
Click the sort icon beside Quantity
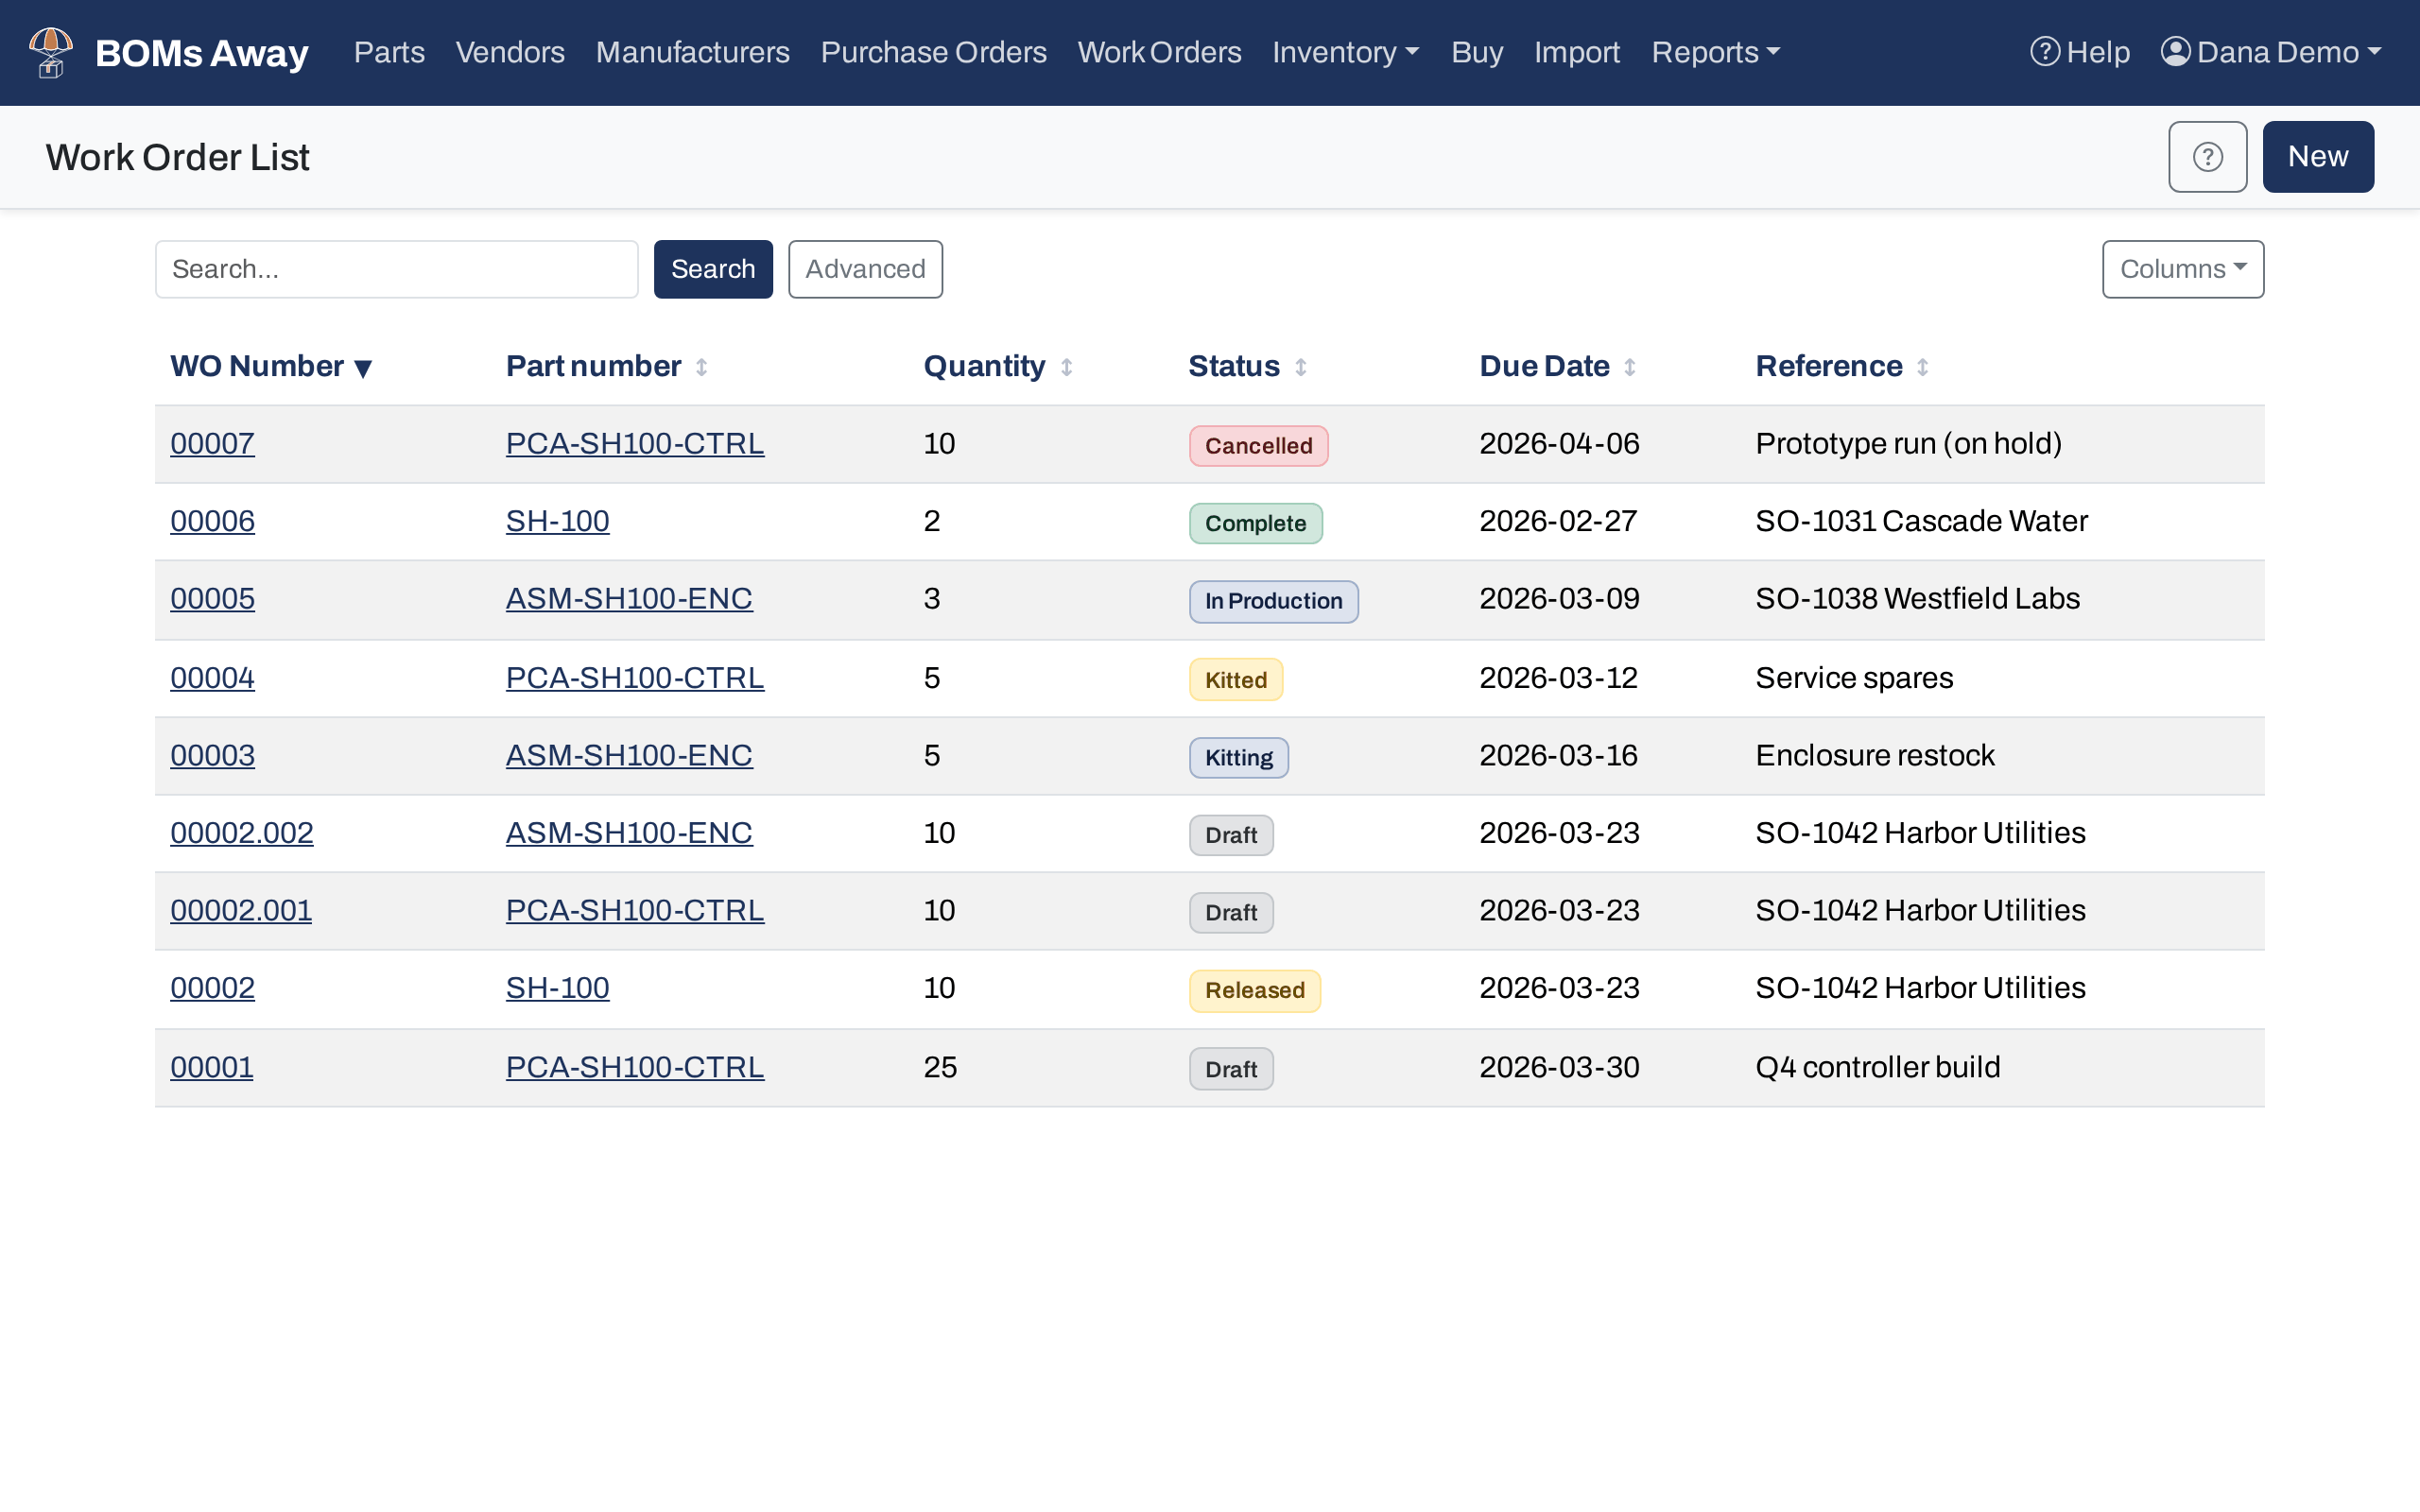(x=1067, y=367)
